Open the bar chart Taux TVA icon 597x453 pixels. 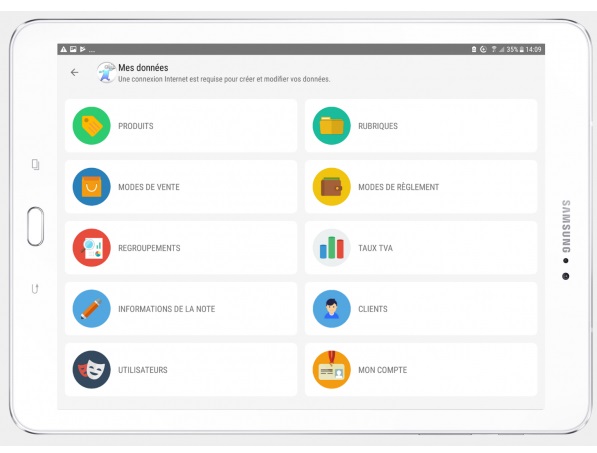click(x=332, y=248)
